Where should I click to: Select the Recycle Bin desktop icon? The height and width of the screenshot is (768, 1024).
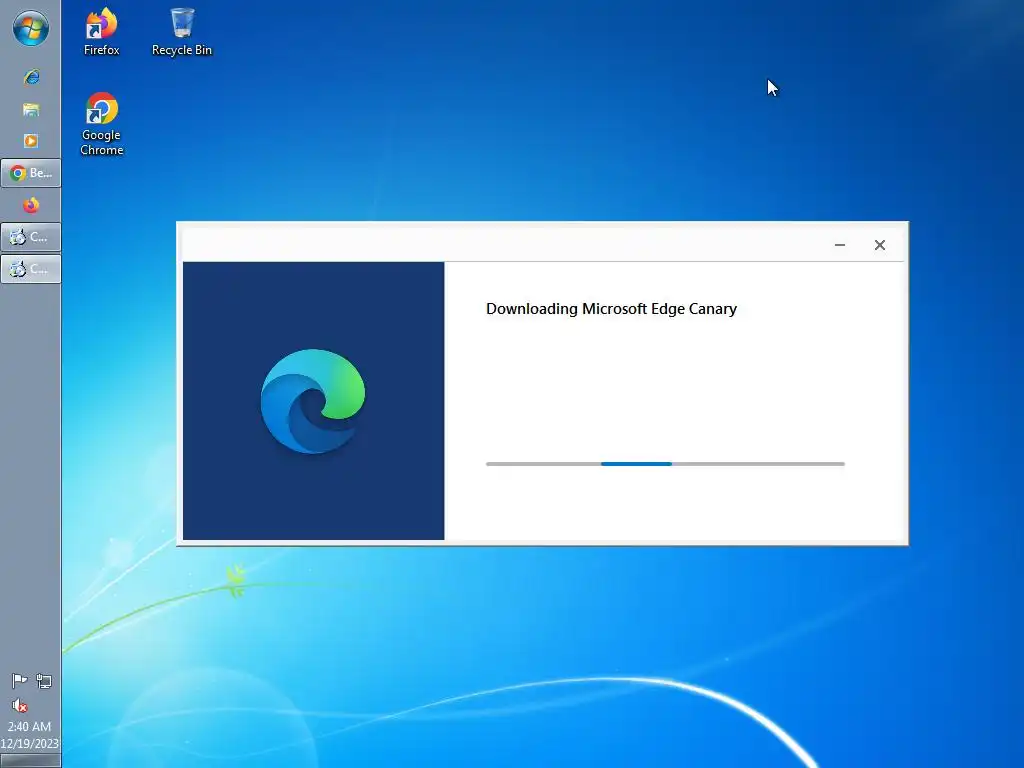182,32
